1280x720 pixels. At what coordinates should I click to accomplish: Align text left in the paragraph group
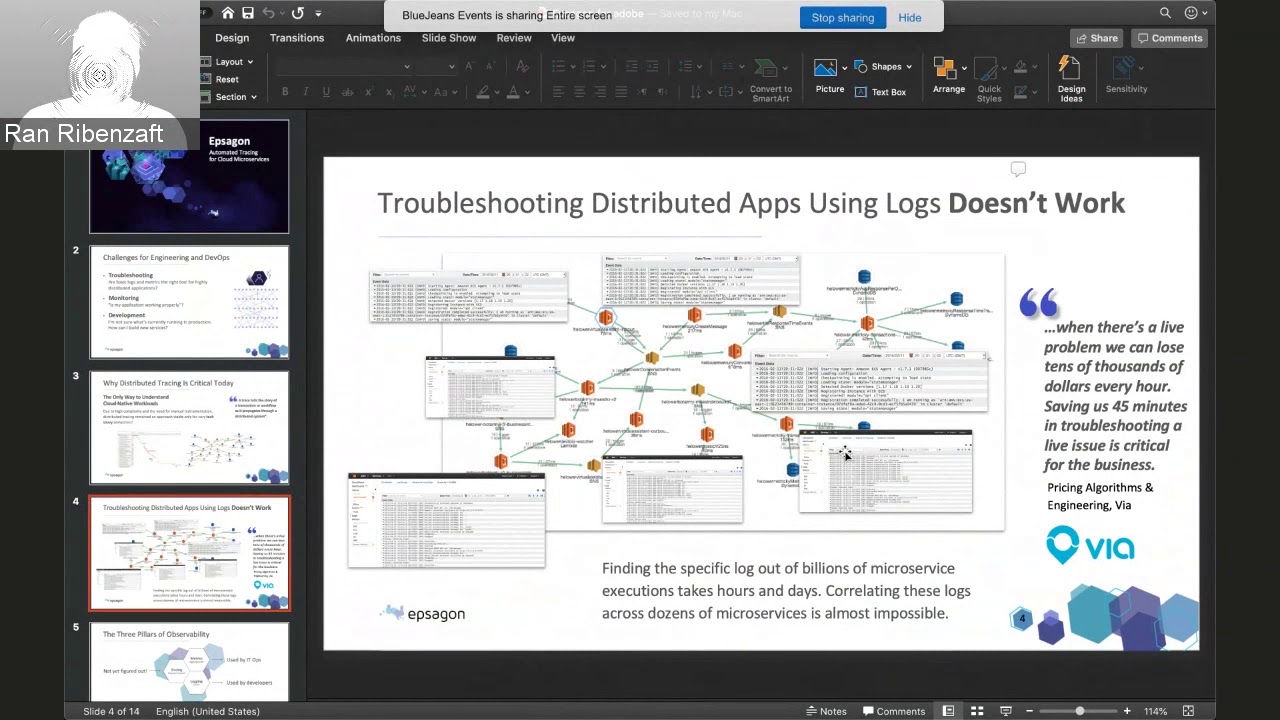click(558, 92)
